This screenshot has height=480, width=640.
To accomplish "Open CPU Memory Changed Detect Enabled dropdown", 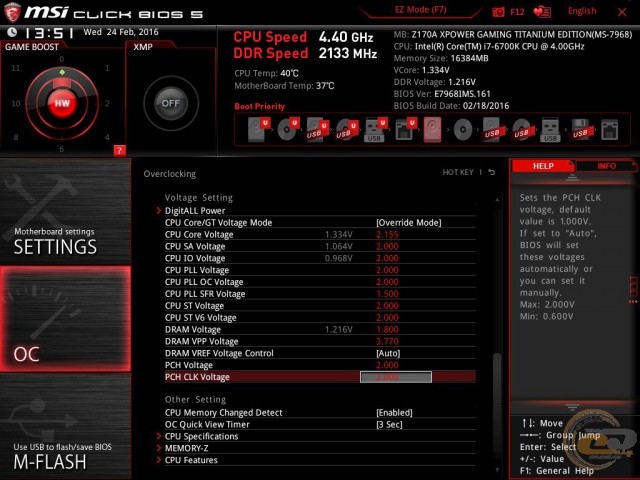I will coord(394,412).
